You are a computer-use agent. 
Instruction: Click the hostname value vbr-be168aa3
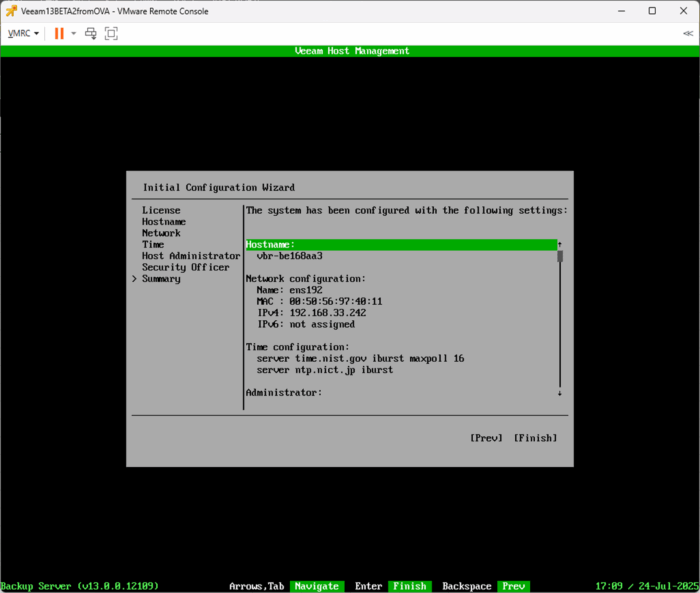point(289,256)
